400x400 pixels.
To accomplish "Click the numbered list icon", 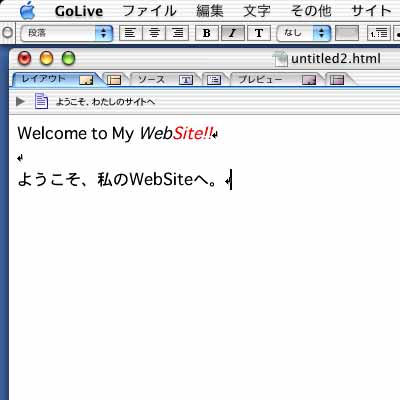I will click(379, 33).
